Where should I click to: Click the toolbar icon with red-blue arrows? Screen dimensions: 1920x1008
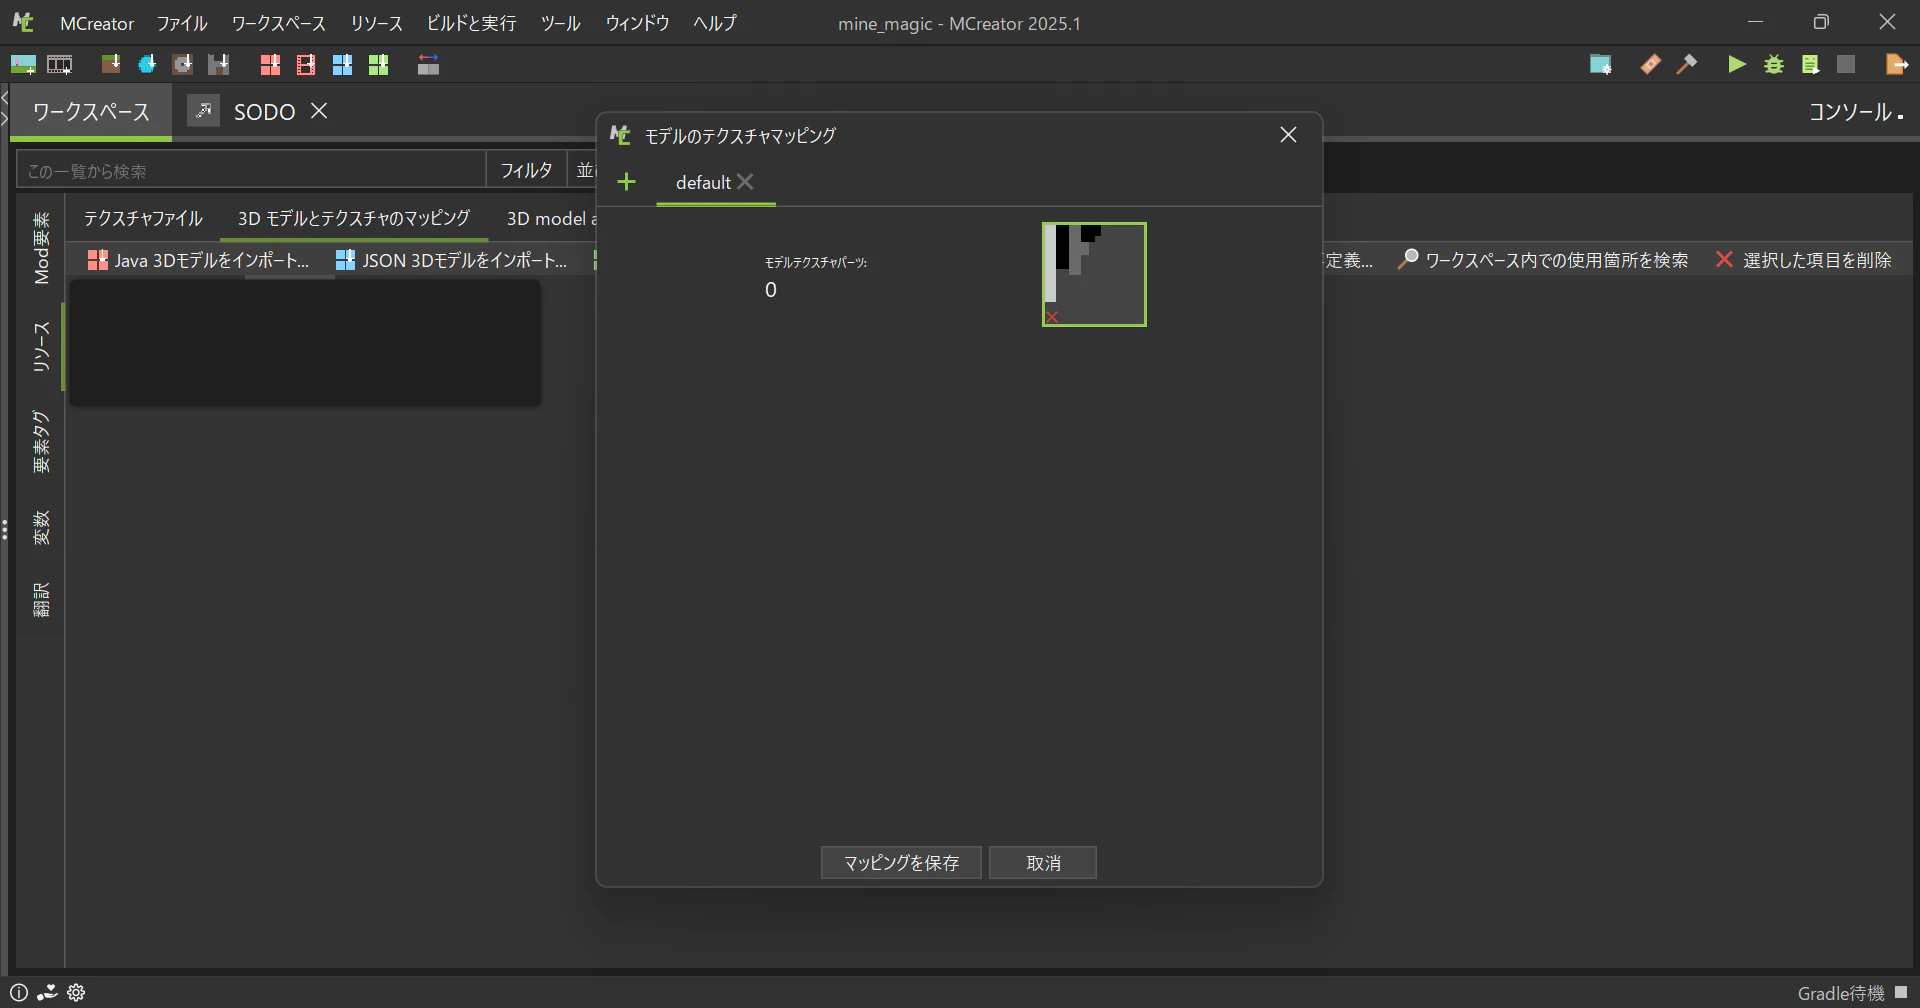click(x=428, y=65)
